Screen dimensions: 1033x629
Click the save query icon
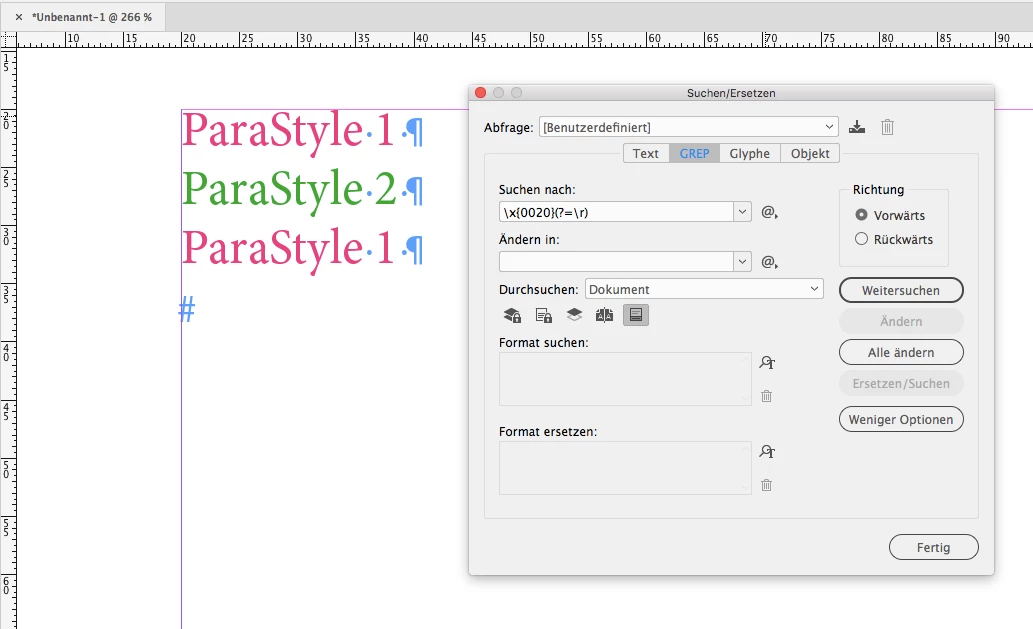(x=856, y=127)
